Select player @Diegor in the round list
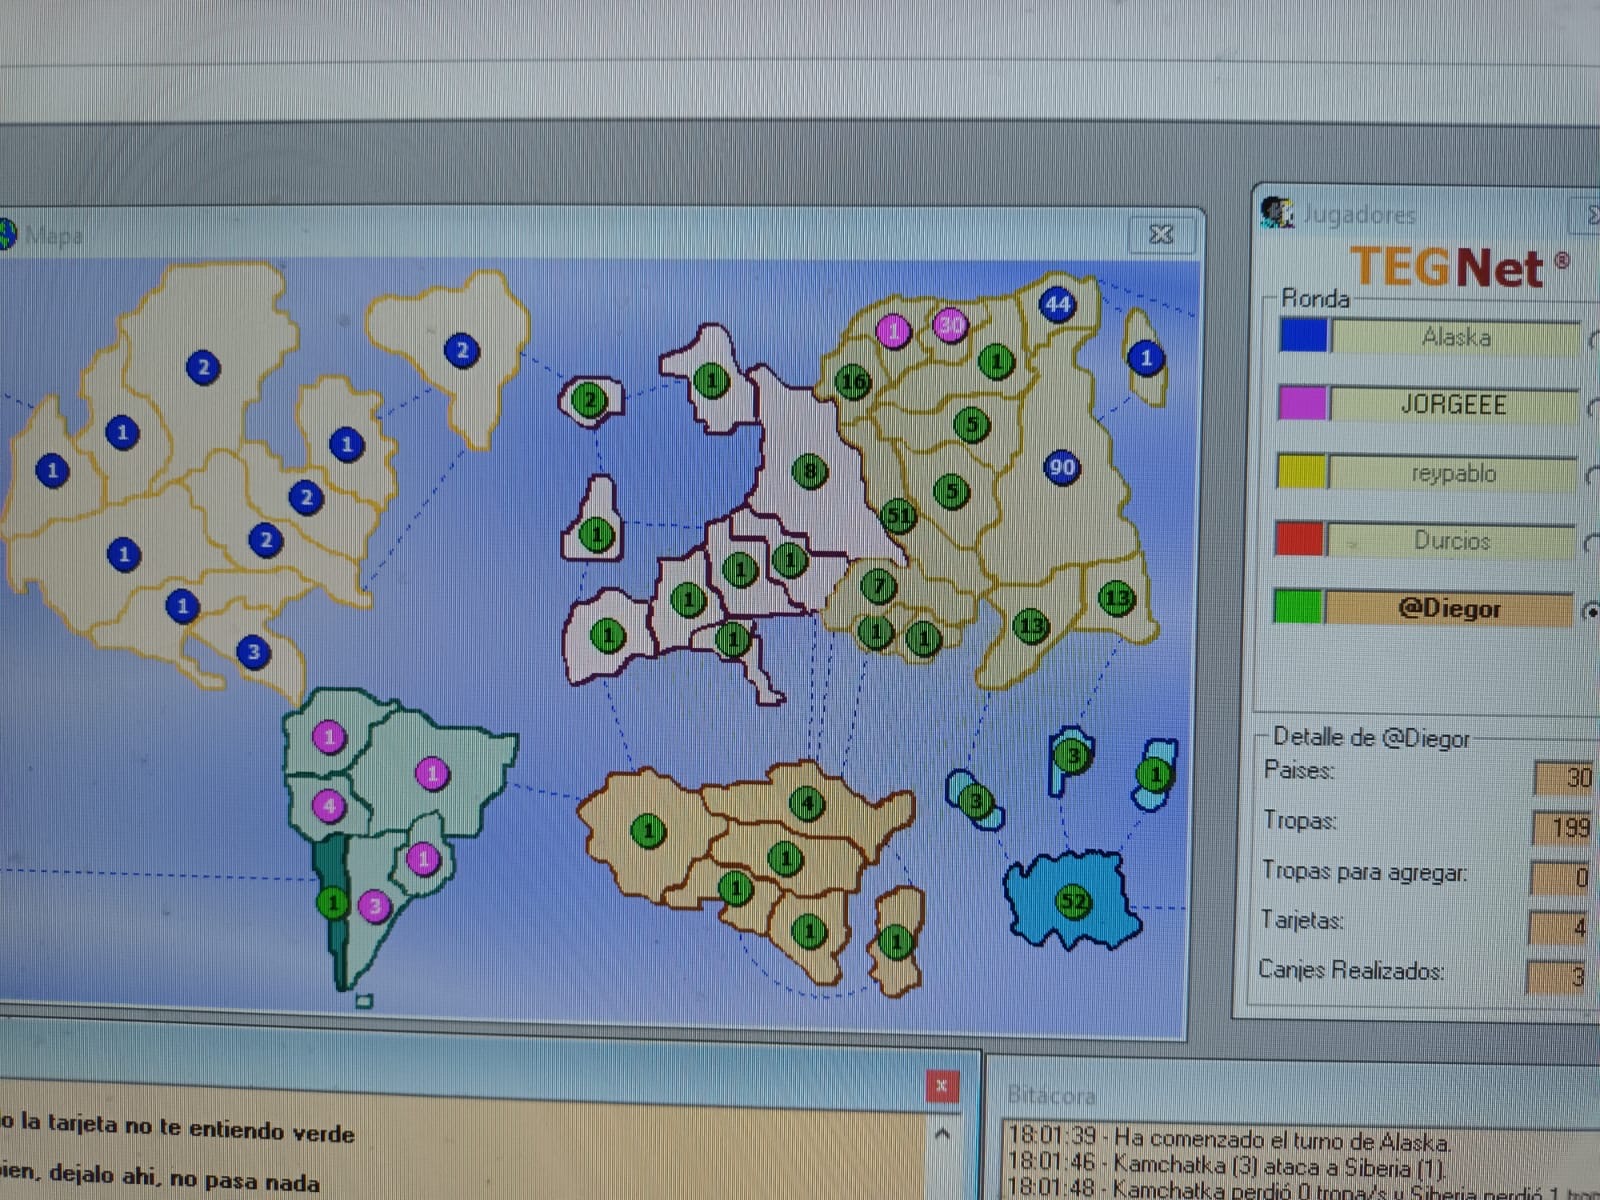This screenshot has width=1600, height=1200. (1449, 608)
